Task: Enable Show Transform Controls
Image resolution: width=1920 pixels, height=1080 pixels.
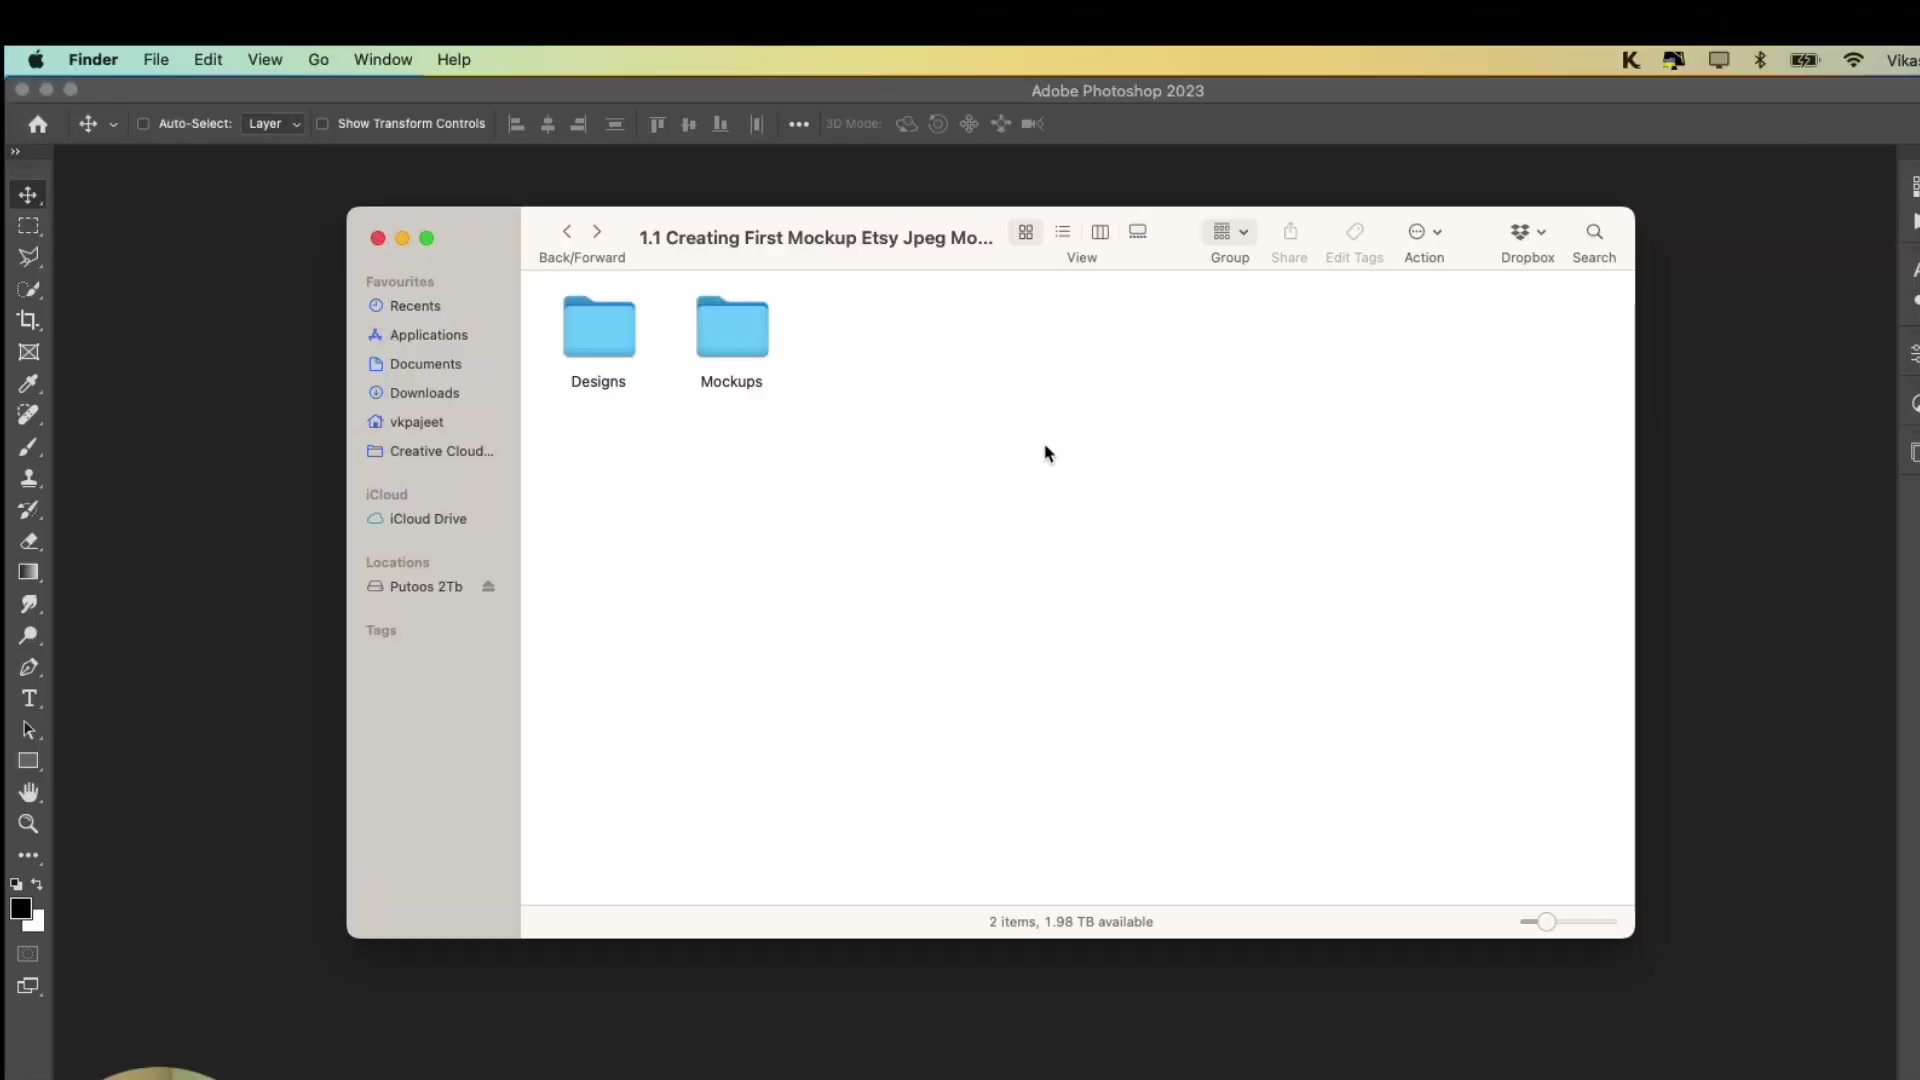Action: pos(322,124)
